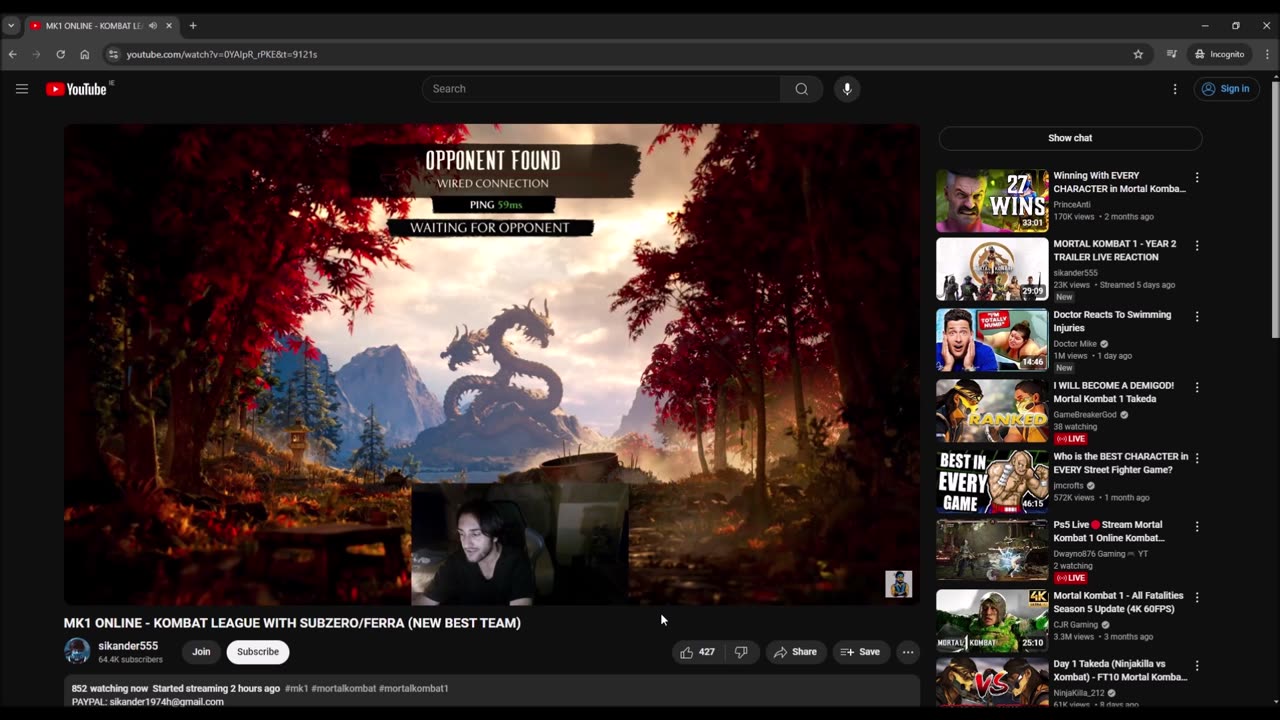Open options for Best Character Street Fighter video
The width and height of the screenshot is (1280, 720).
point(1197,459)
